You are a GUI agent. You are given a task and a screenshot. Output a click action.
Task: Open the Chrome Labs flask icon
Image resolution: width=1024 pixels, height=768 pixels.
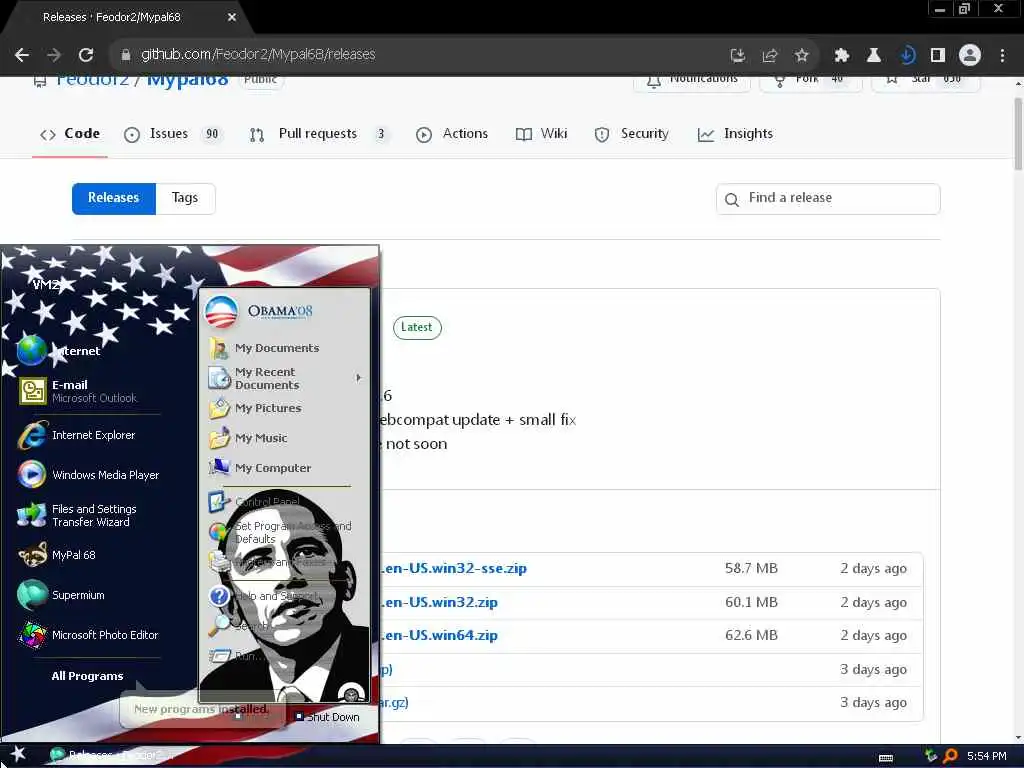[873, 56]
